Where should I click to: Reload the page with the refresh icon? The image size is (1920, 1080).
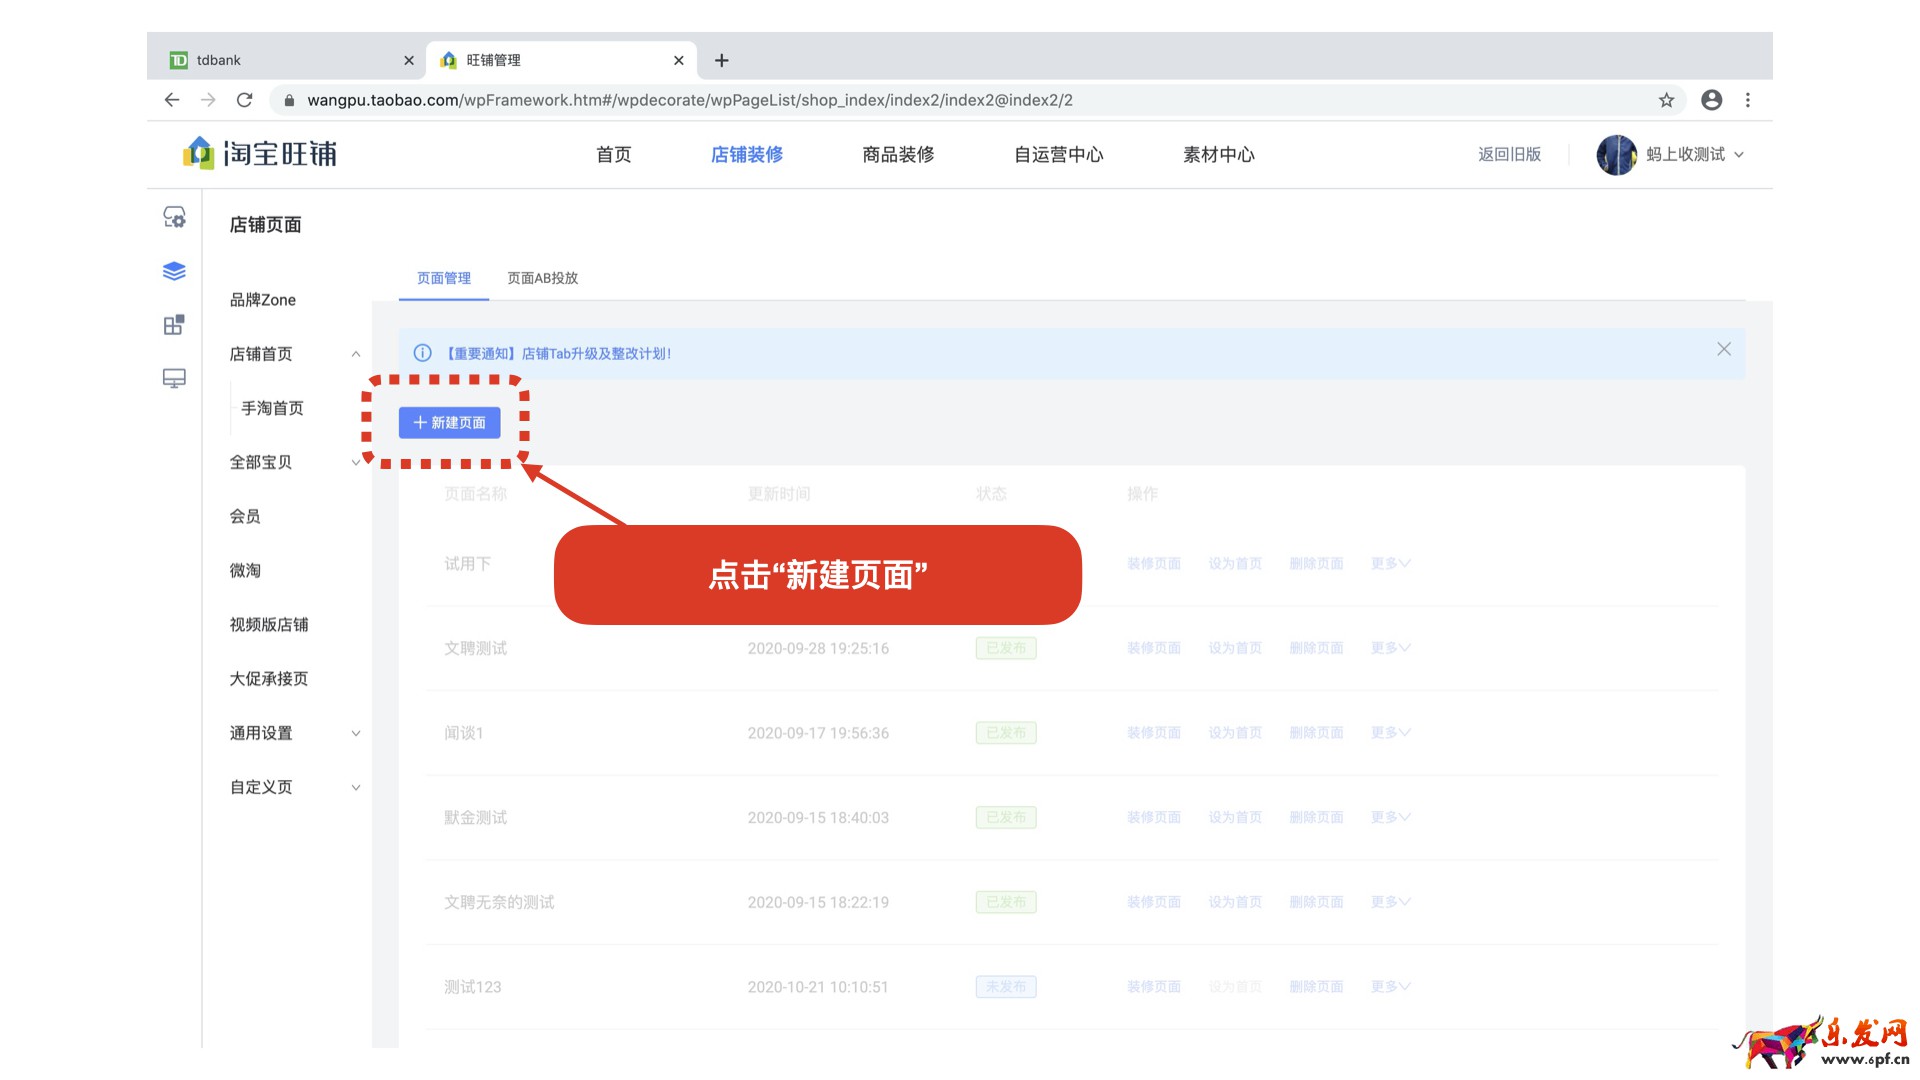point(244,100)
